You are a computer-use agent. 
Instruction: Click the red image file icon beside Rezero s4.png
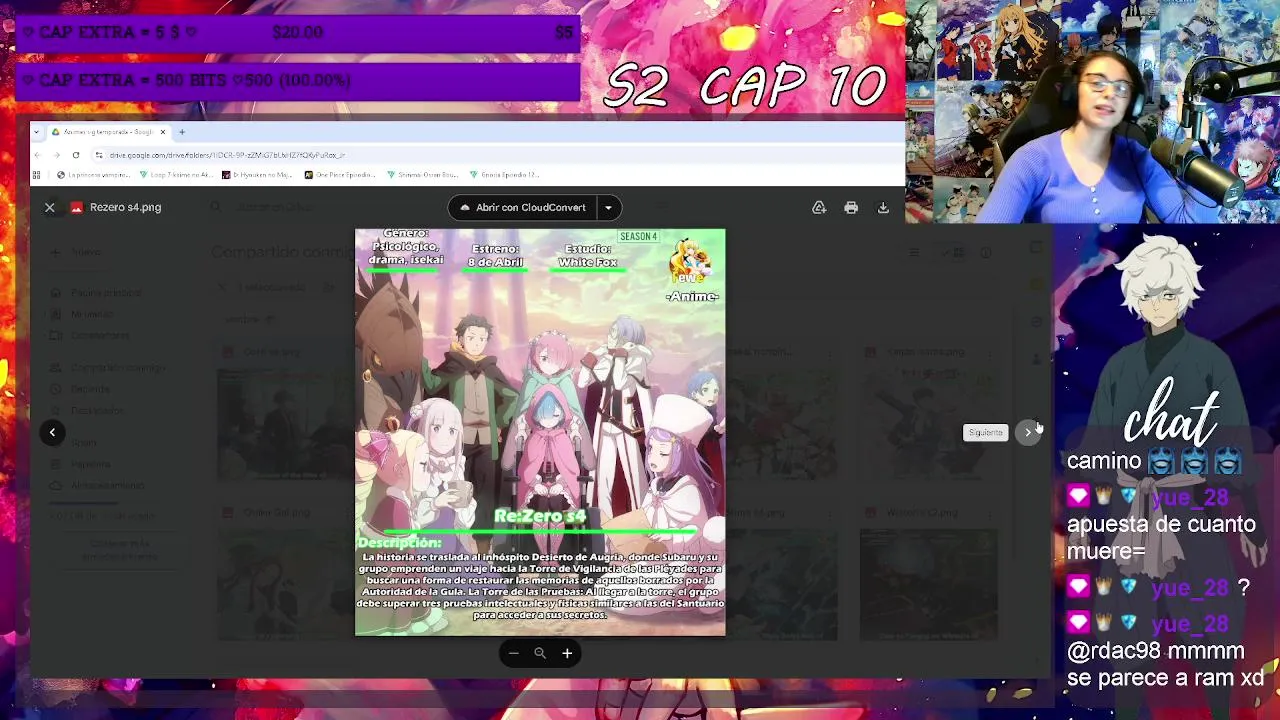click(76, 207)
